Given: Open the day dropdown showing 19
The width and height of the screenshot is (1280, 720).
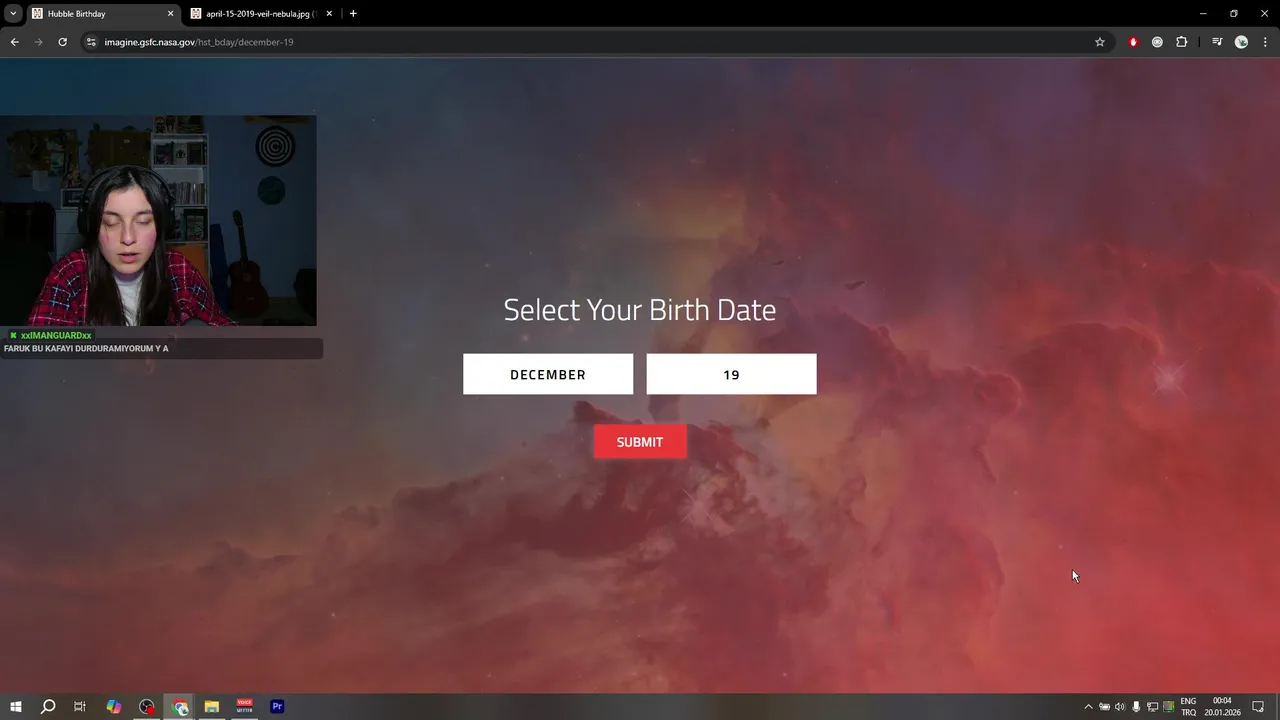Looking at the screenshot, I should click(x=731, y=374).
